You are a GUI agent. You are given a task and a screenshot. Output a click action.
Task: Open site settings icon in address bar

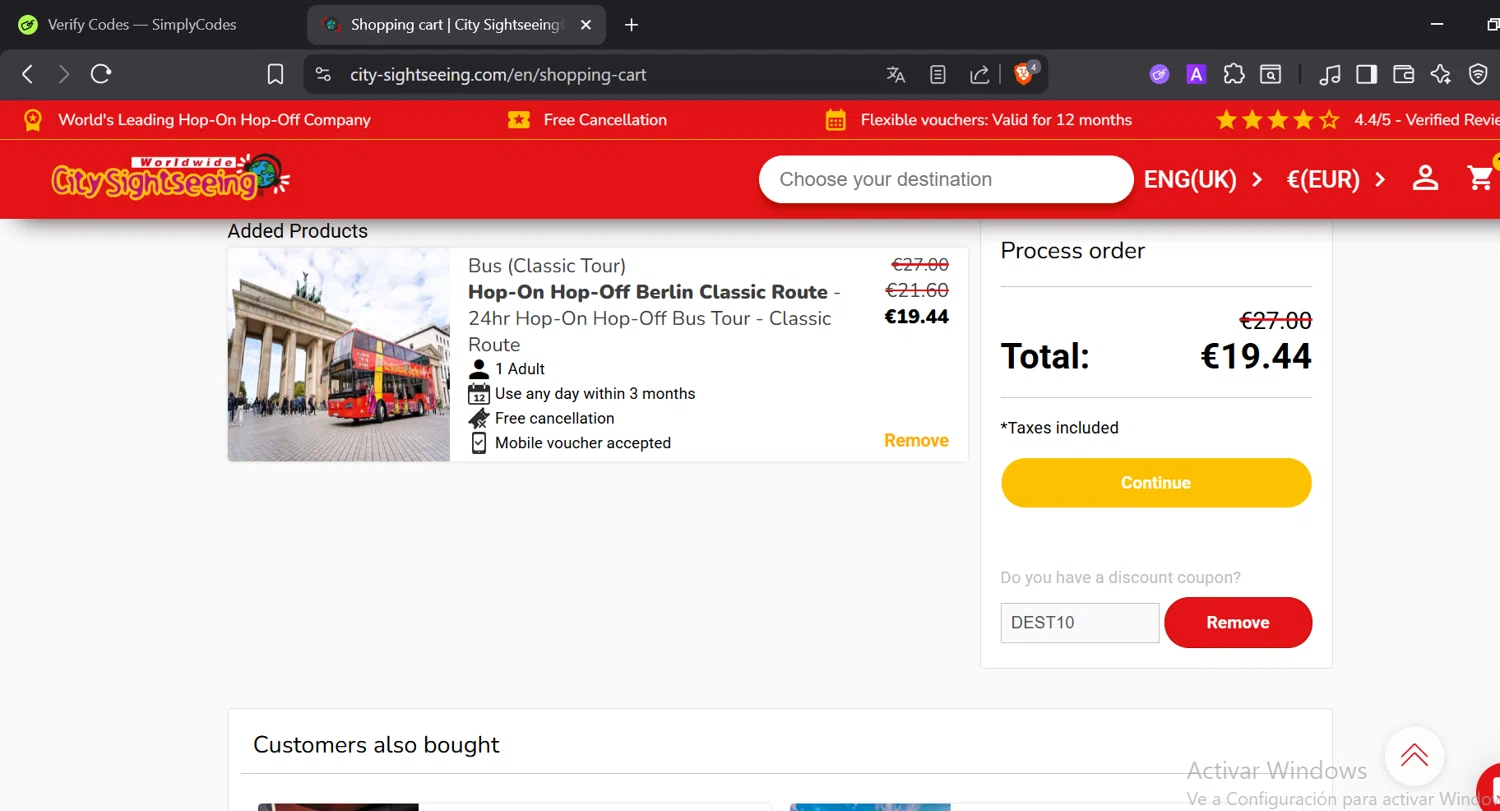322,74
